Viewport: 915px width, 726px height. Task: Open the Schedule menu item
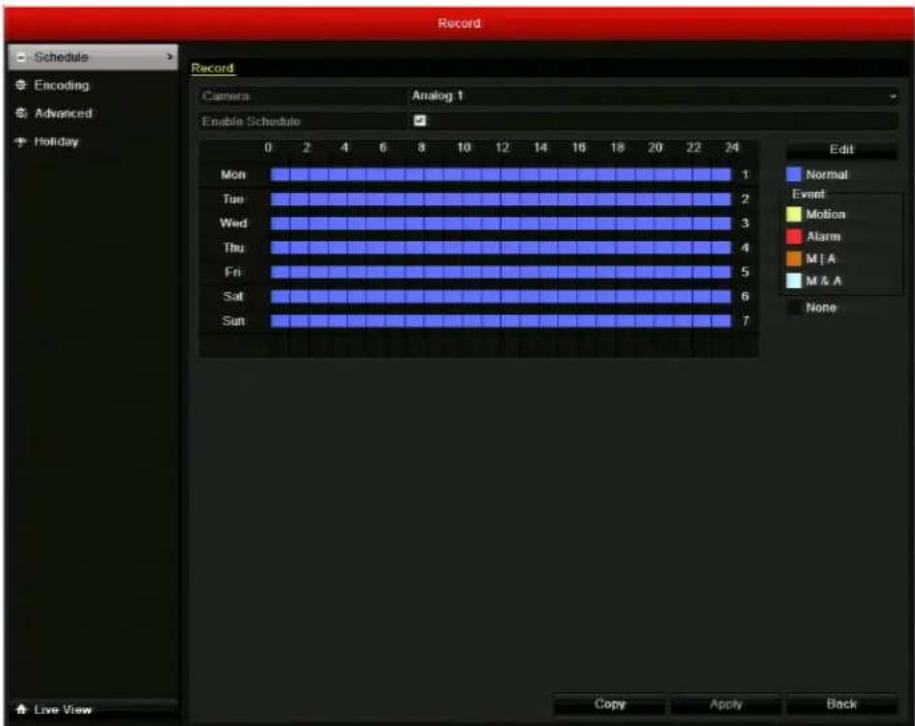click(x=93, y=57)
